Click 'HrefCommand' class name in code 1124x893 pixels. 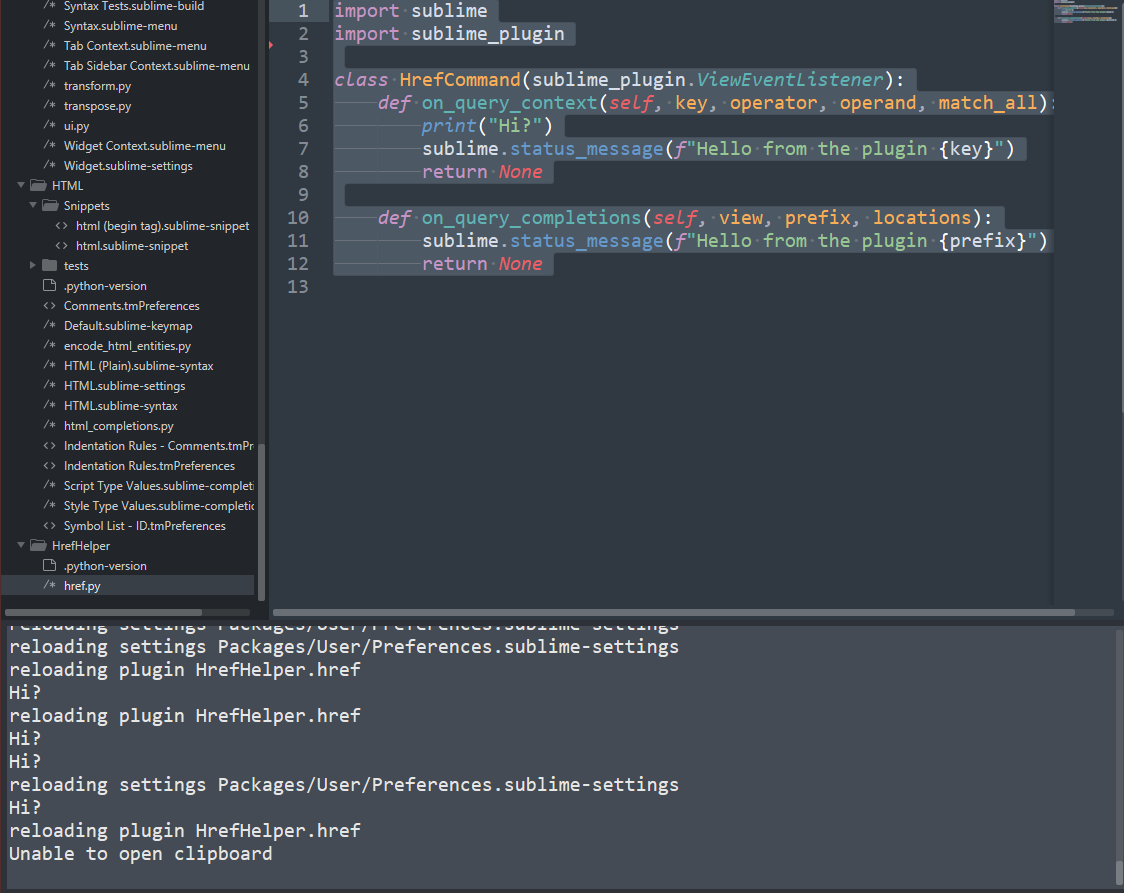point(459,80)
